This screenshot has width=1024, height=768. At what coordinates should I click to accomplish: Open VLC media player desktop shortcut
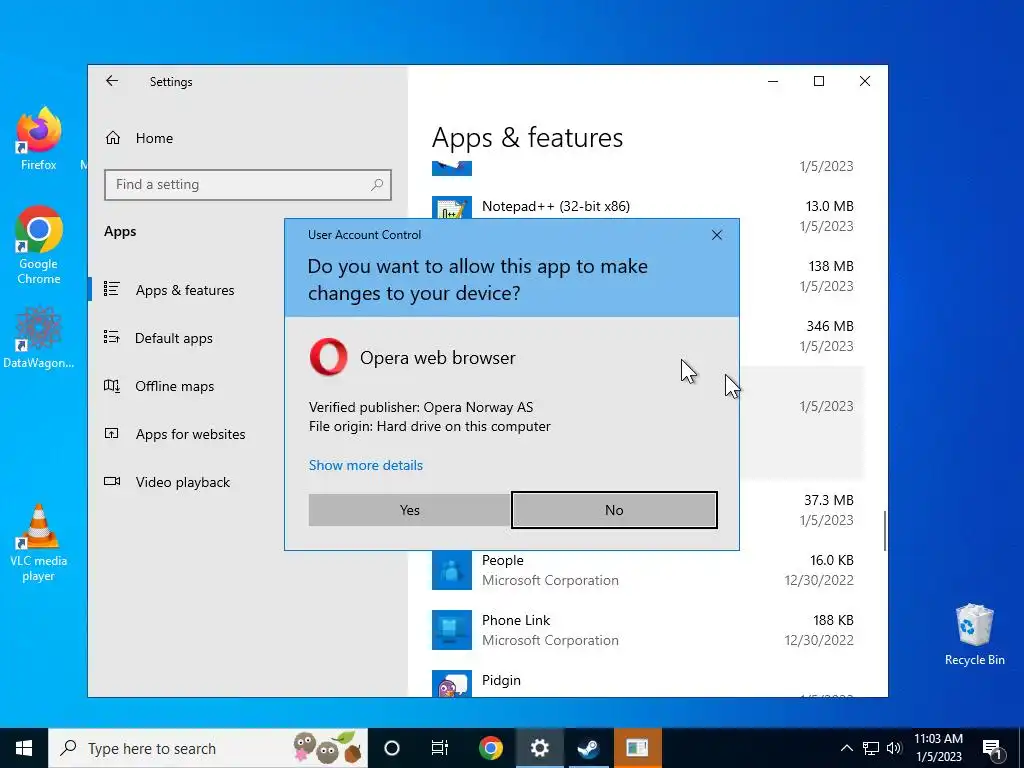coord(39,543)
